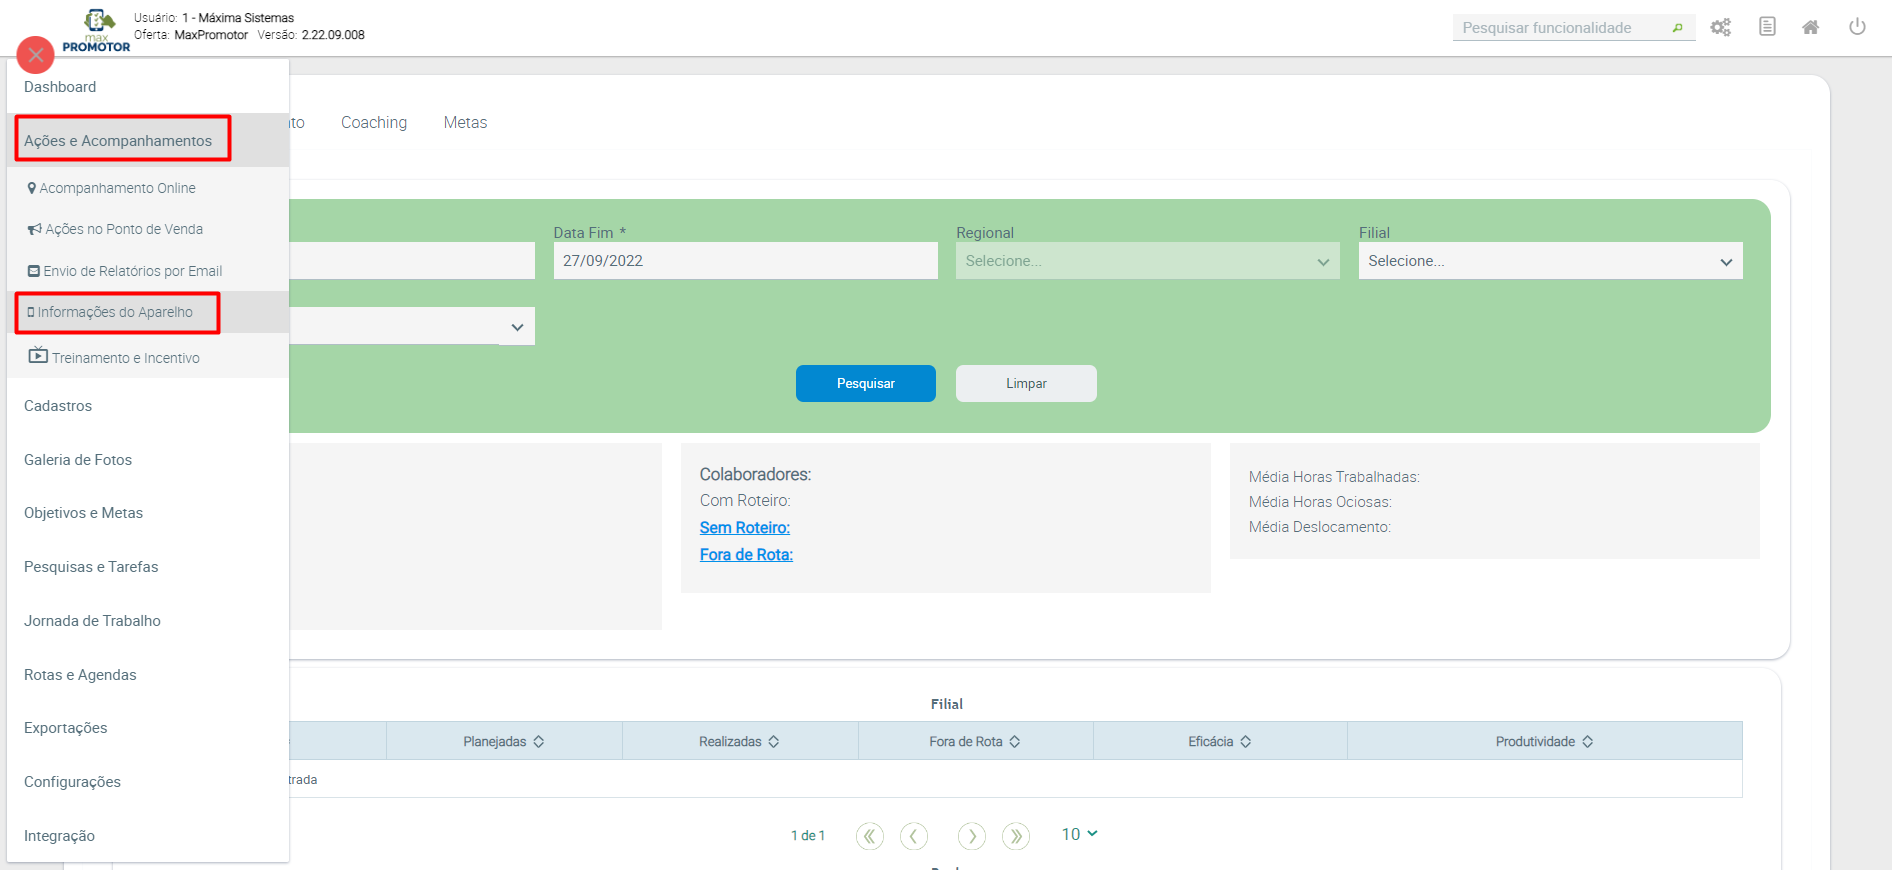The height and width of the screenshot is (870, 1892).
Task: Go to home via house icon
Action: [x=1810, y=27]
